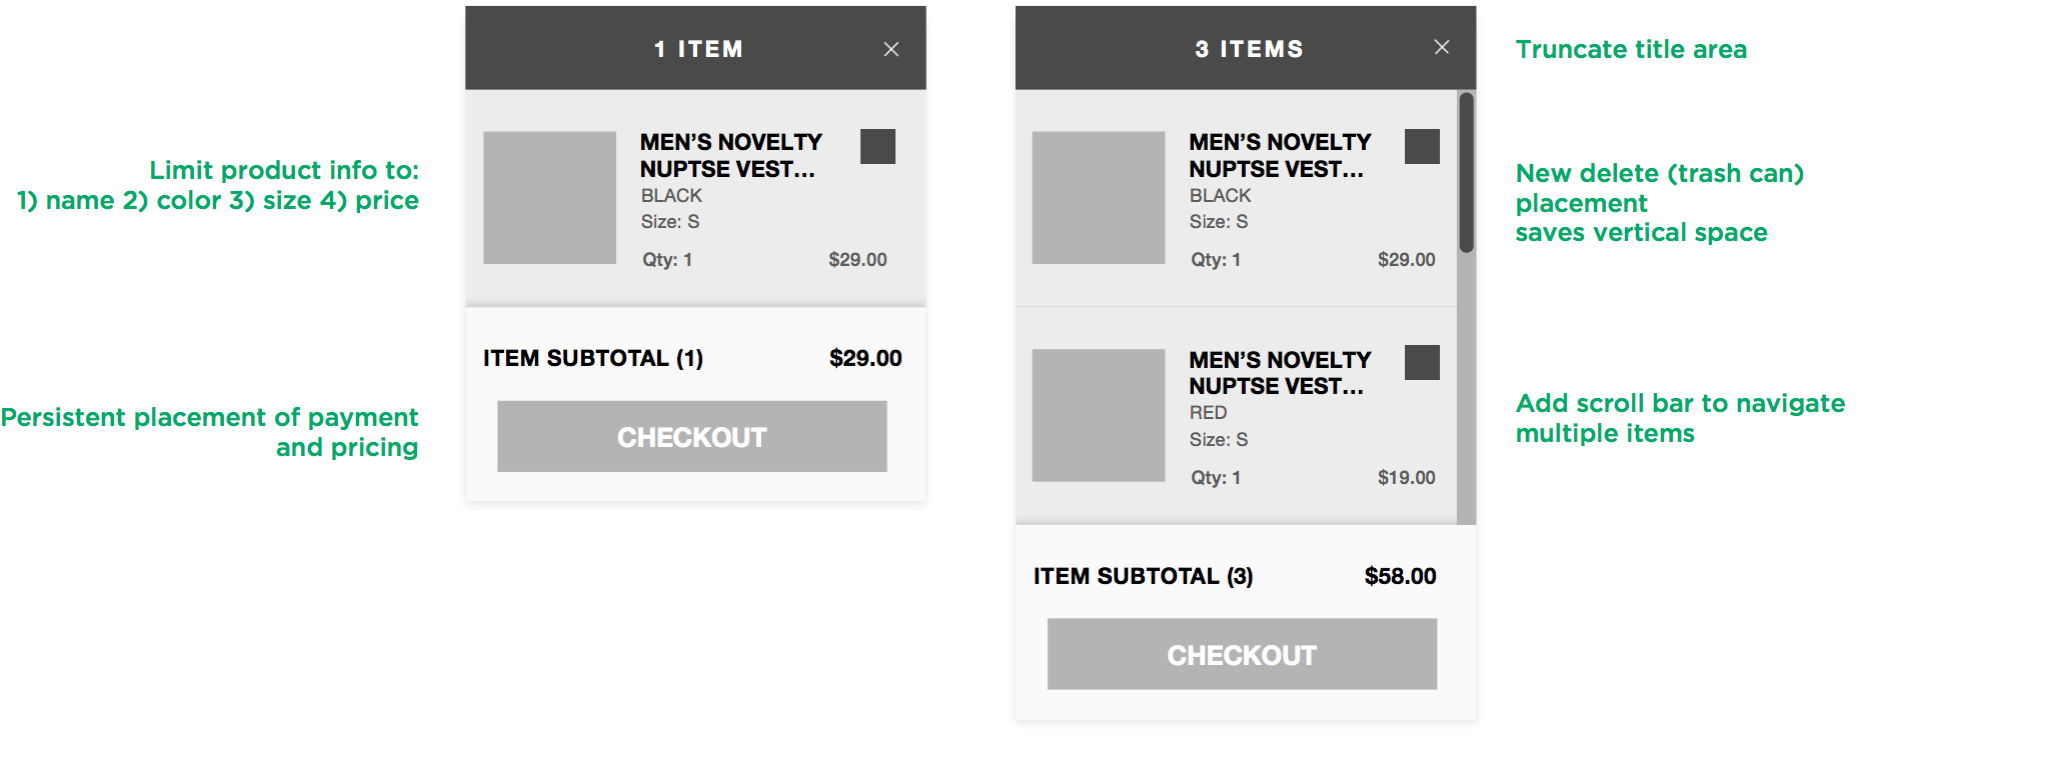Click ITEM SUBTOTAL (1) label
The height and width of the screenshot is (782, 2048).
(x=593, y=358)
